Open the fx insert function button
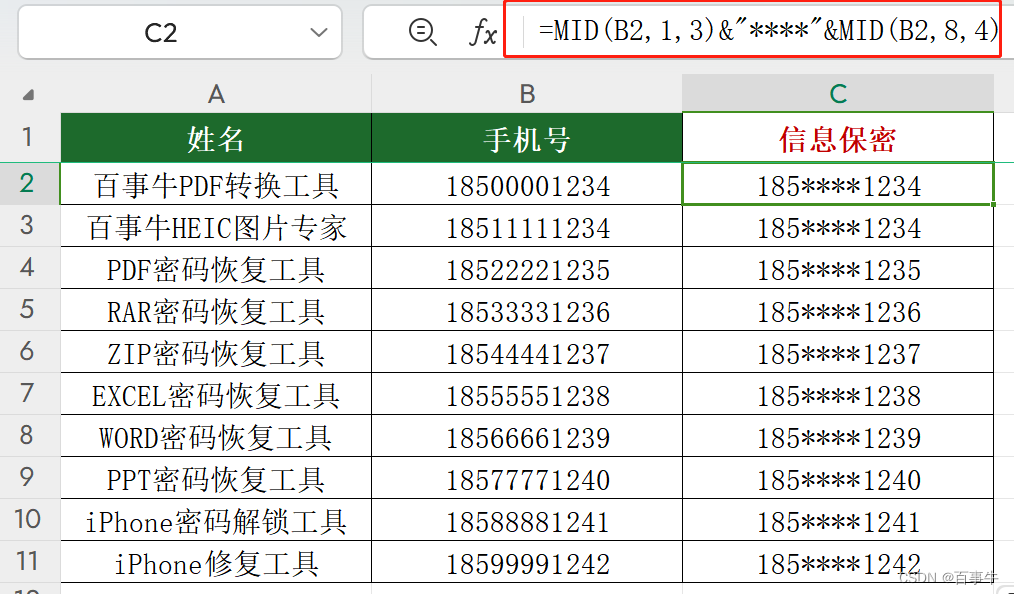This screenshot has width=1014, height=594. (482, 32)
